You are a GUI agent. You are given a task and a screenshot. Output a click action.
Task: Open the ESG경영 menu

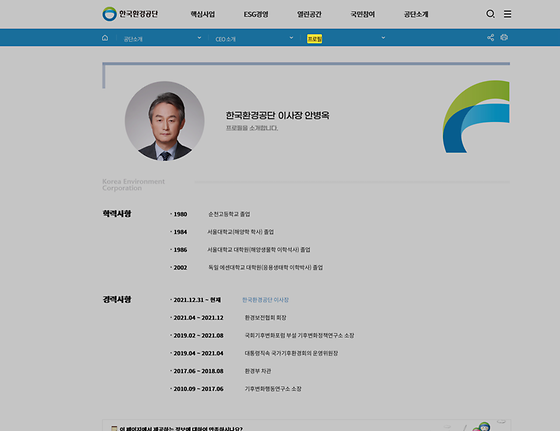256,14
